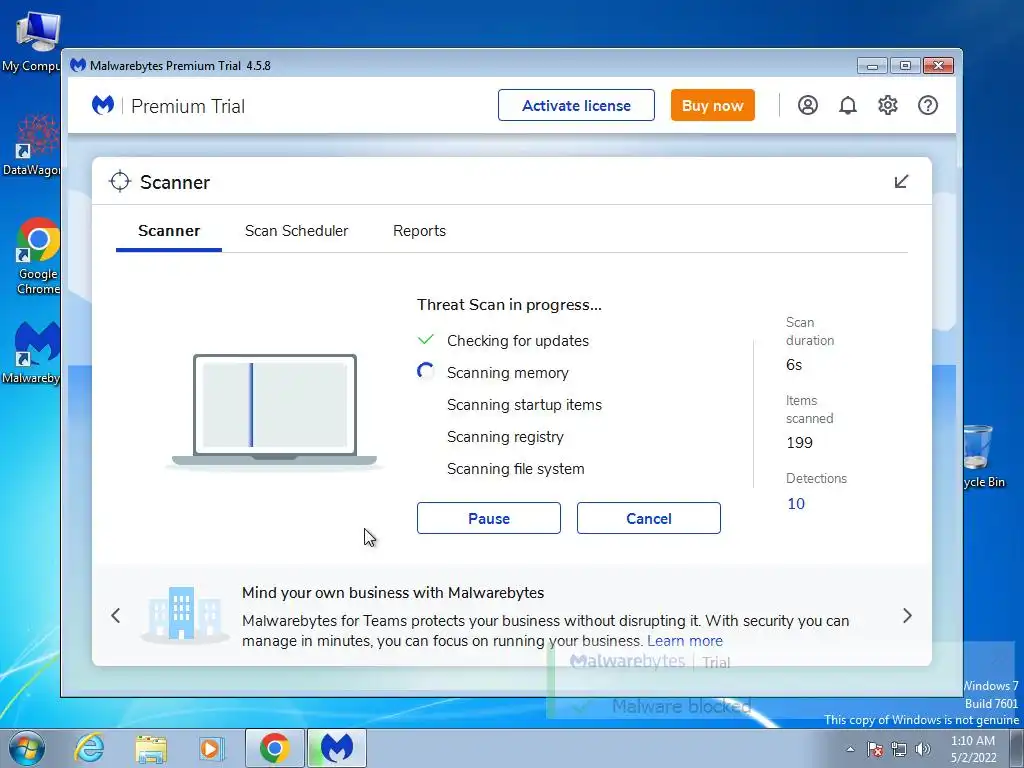1024x768 pixels.
Task: Click the items scanned value 199
Action: point(799,443)
